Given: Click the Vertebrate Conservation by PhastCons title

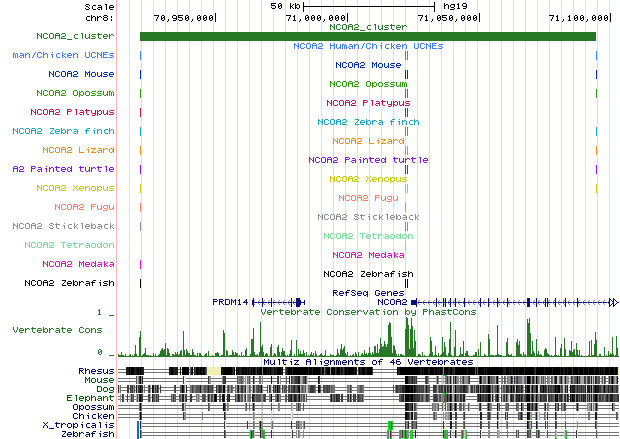Looking at the screenshot, I should (367, 312).
